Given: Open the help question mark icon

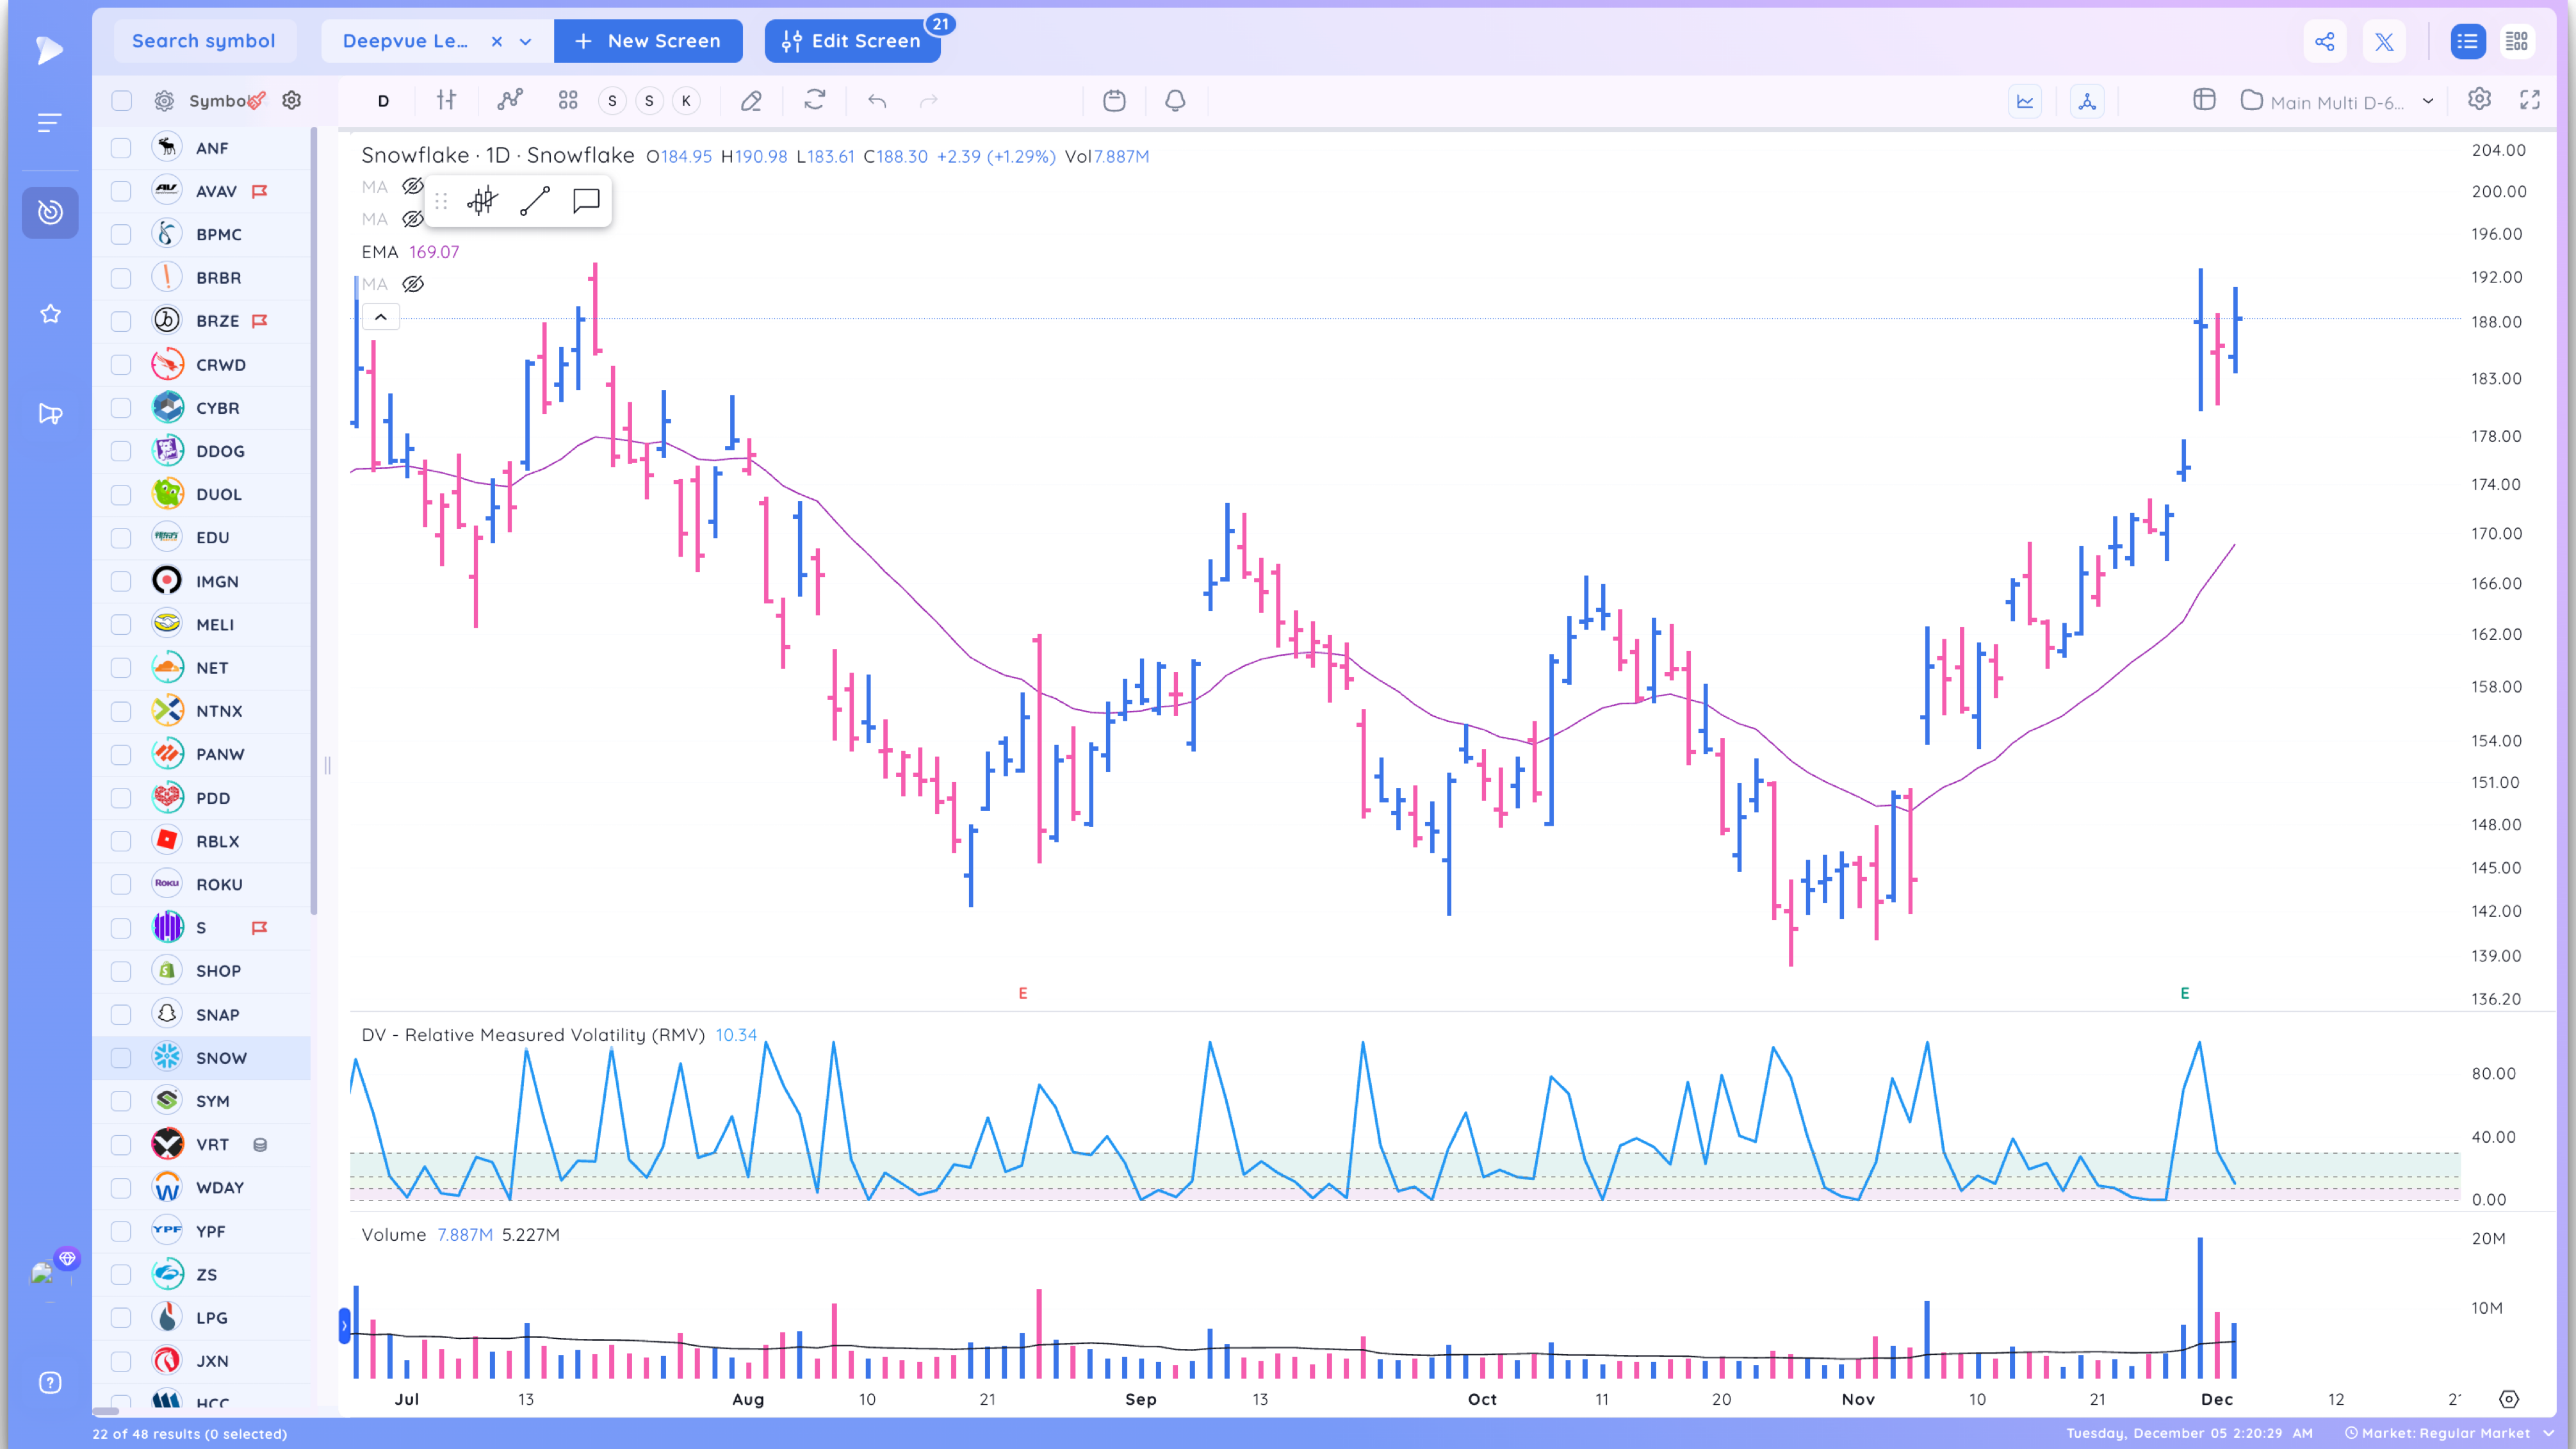Looking at the screenshot, I should pos(50,1383).
